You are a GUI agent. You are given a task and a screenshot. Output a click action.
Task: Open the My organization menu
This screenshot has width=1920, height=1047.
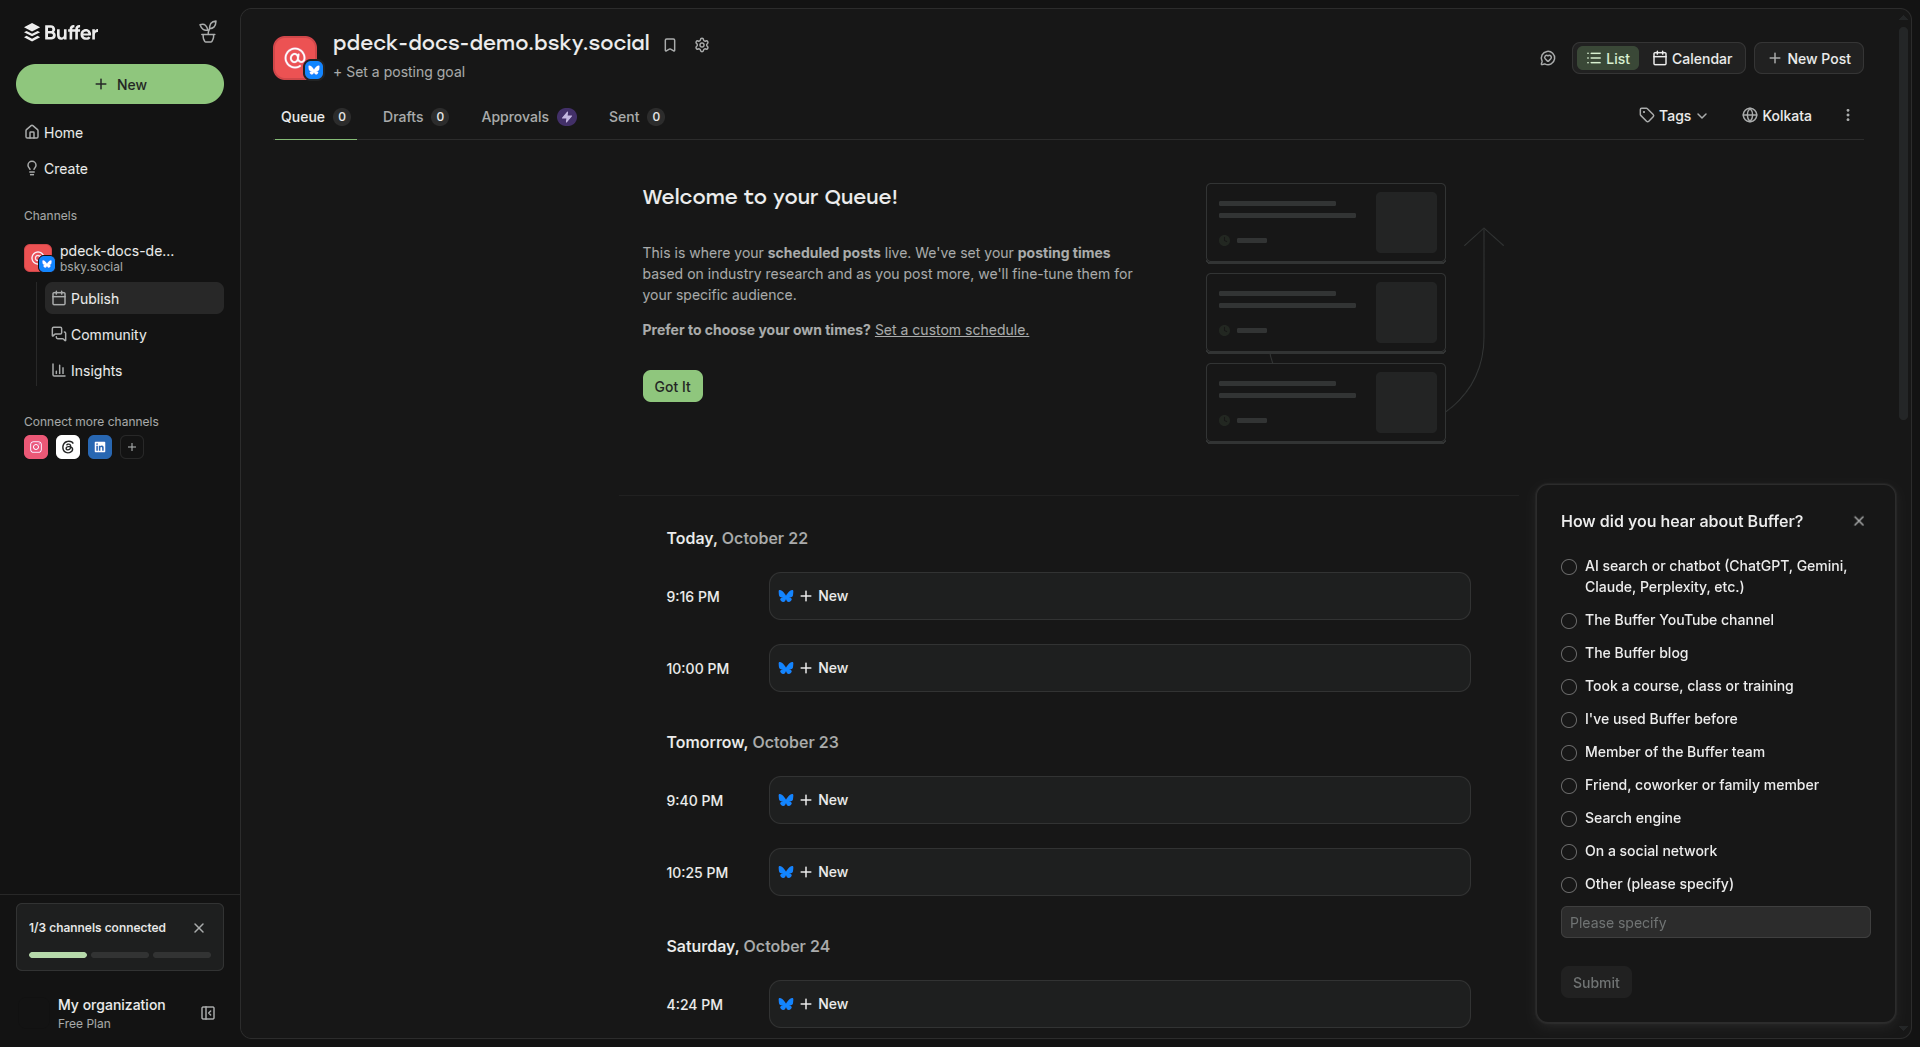pyautogui.click(x=112, y=1013)
